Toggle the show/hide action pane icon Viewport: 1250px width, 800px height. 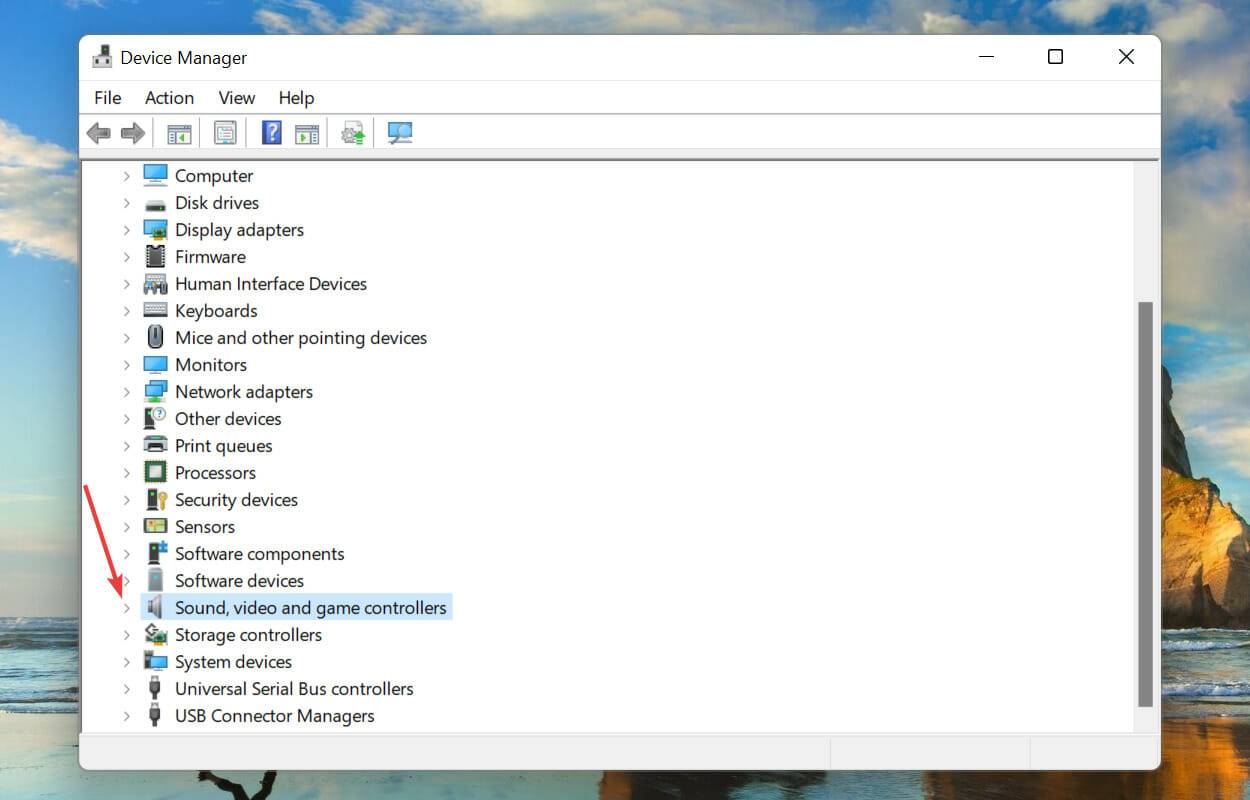306,133
